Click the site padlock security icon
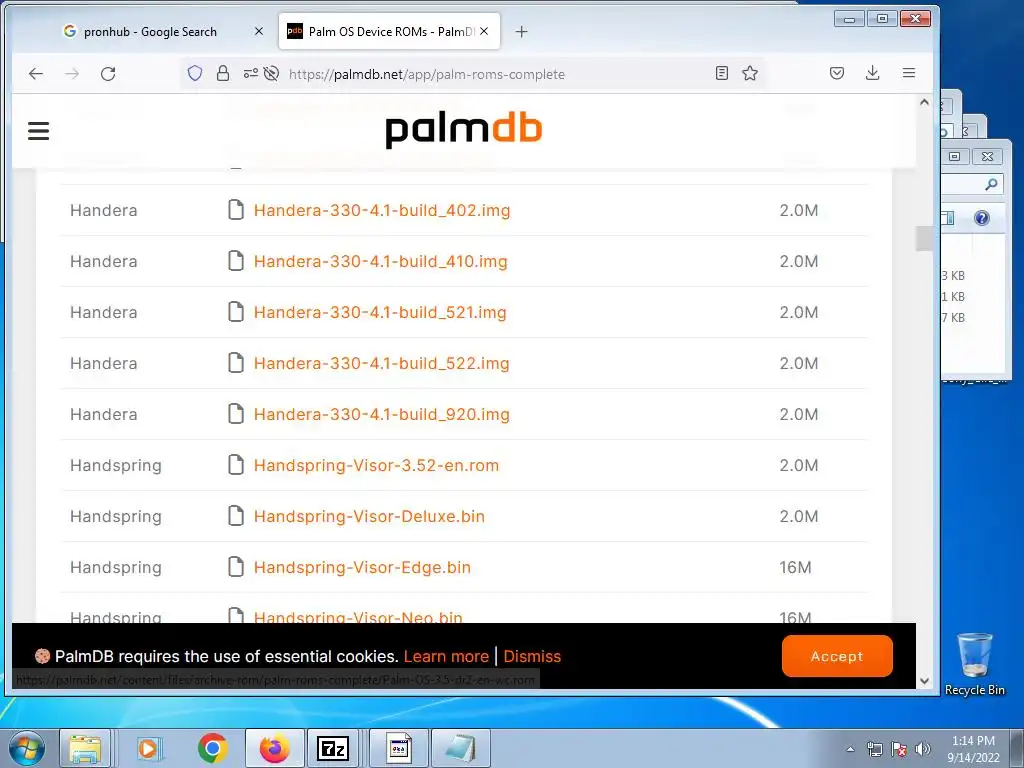 pyautogui.click(x=223, y=73)
